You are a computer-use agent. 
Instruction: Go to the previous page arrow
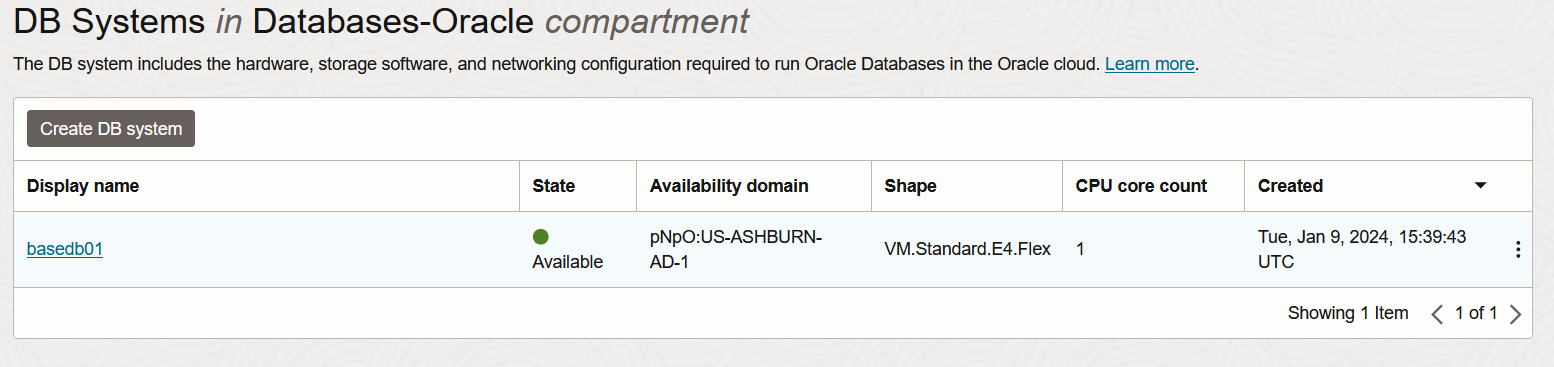point(1437,314)
